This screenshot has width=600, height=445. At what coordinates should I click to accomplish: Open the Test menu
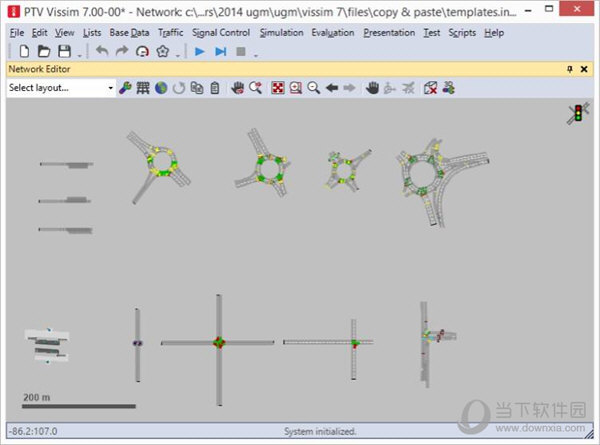tap(432, 33)
